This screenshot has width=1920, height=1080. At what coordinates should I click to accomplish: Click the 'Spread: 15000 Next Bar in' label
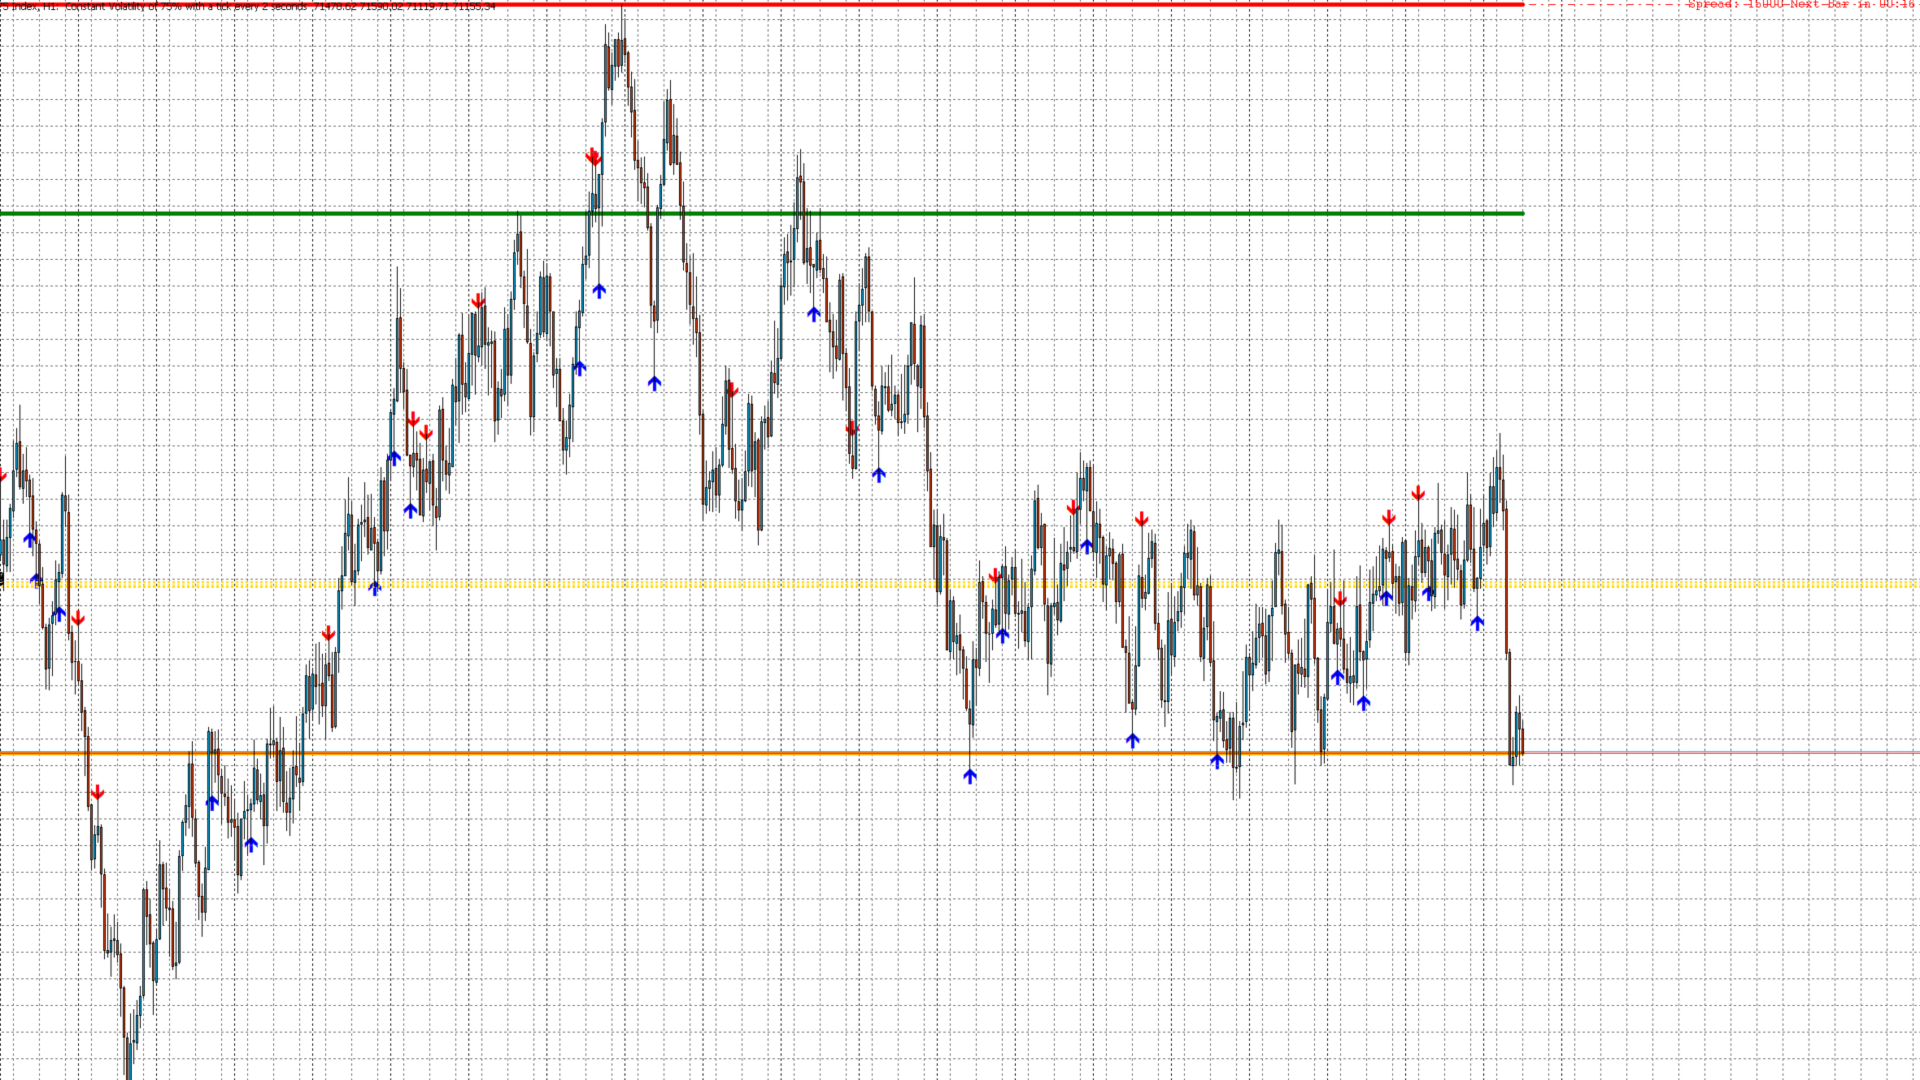click(1800, 5)
